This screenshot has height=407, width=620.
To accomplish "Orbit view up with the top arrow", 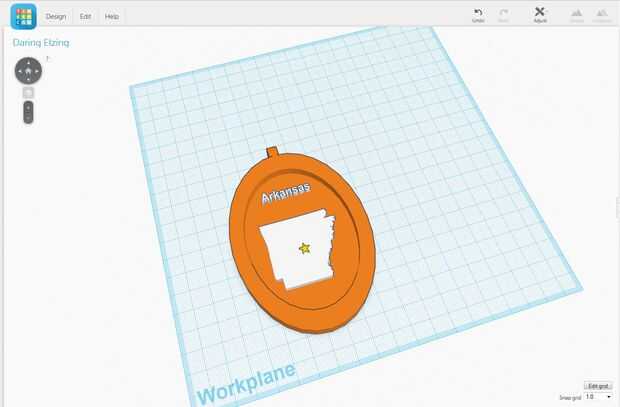I will click(x=28, y=62).
